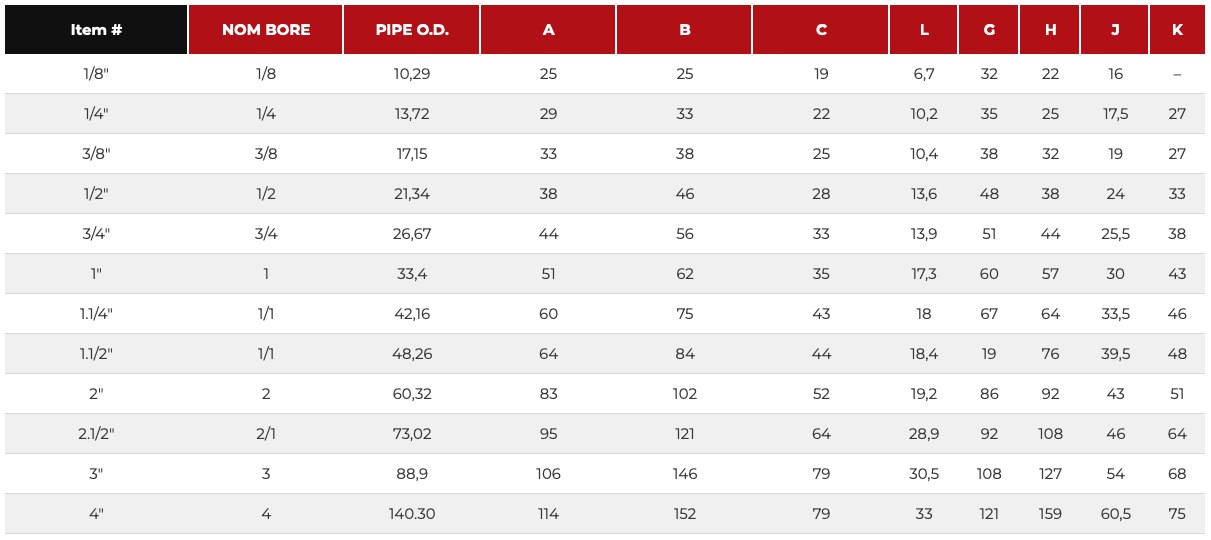Select column header G
This screenshot has width=1211, height=540.
coord(989,29)
